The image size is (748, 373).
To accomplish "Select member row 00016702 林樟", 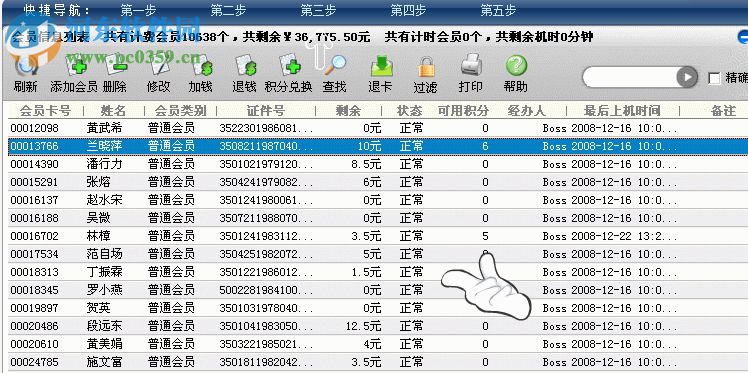I will tap(378, 236).
